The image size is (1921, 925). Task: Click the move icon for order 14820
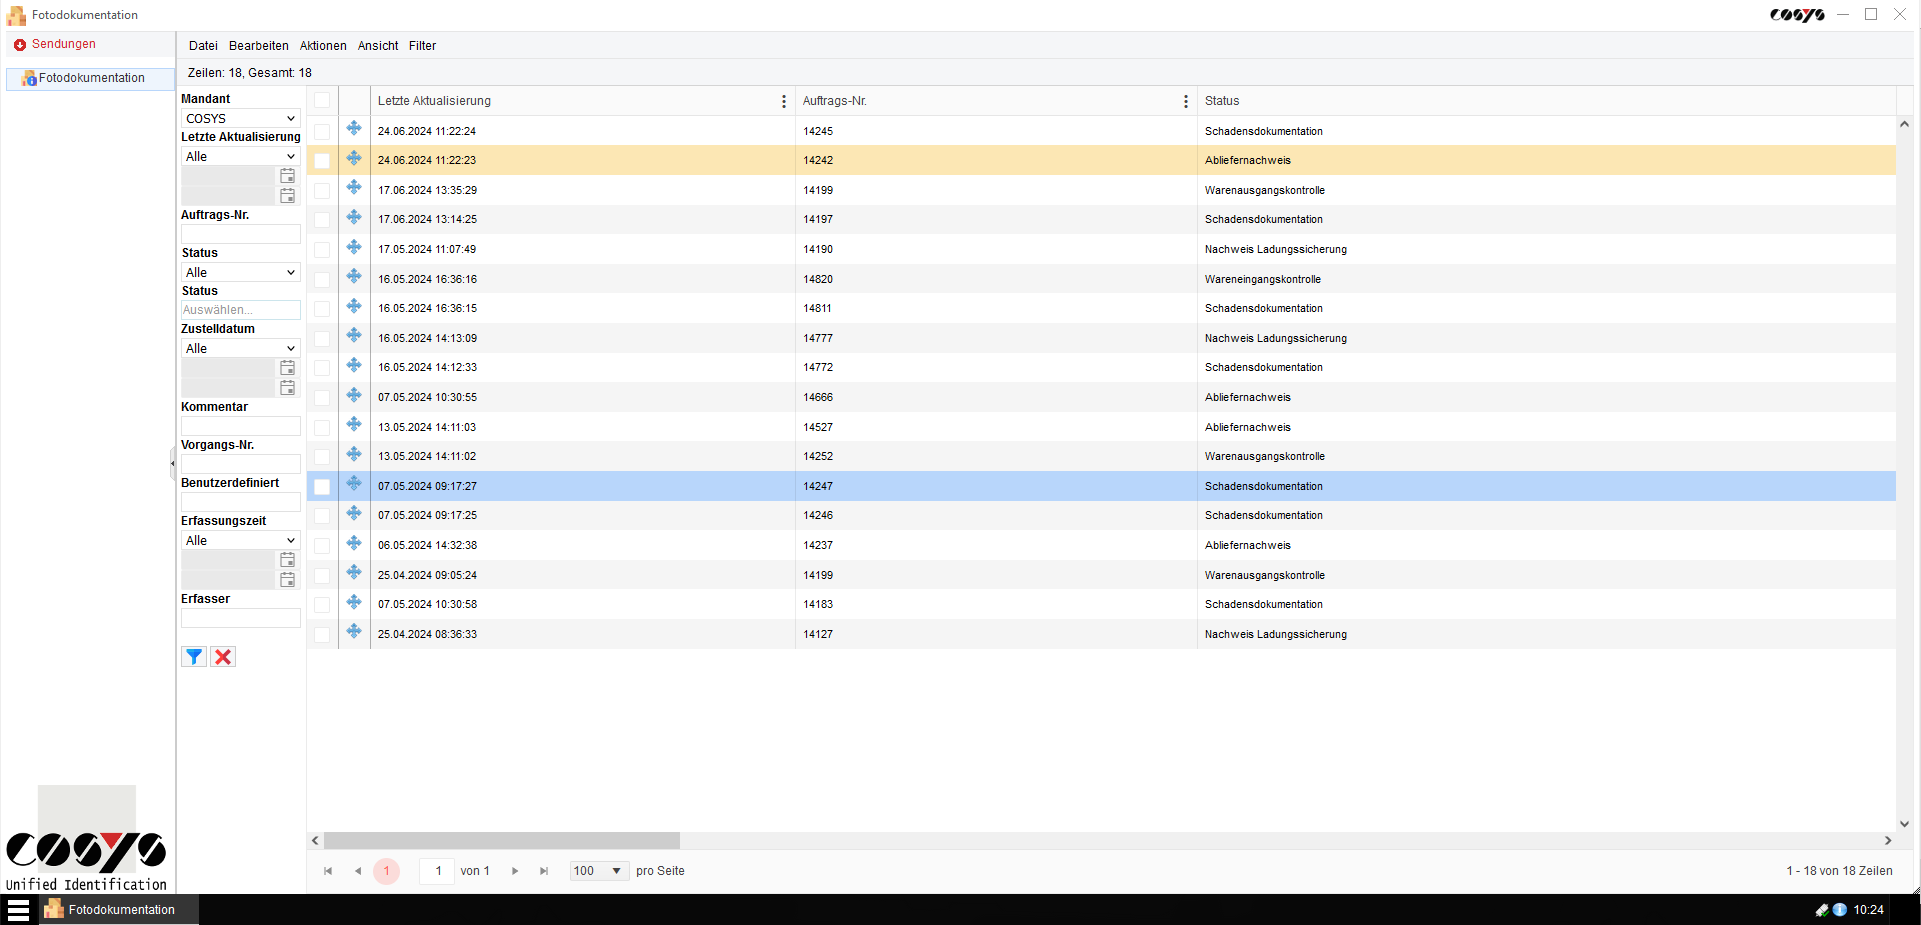[354, 276]
